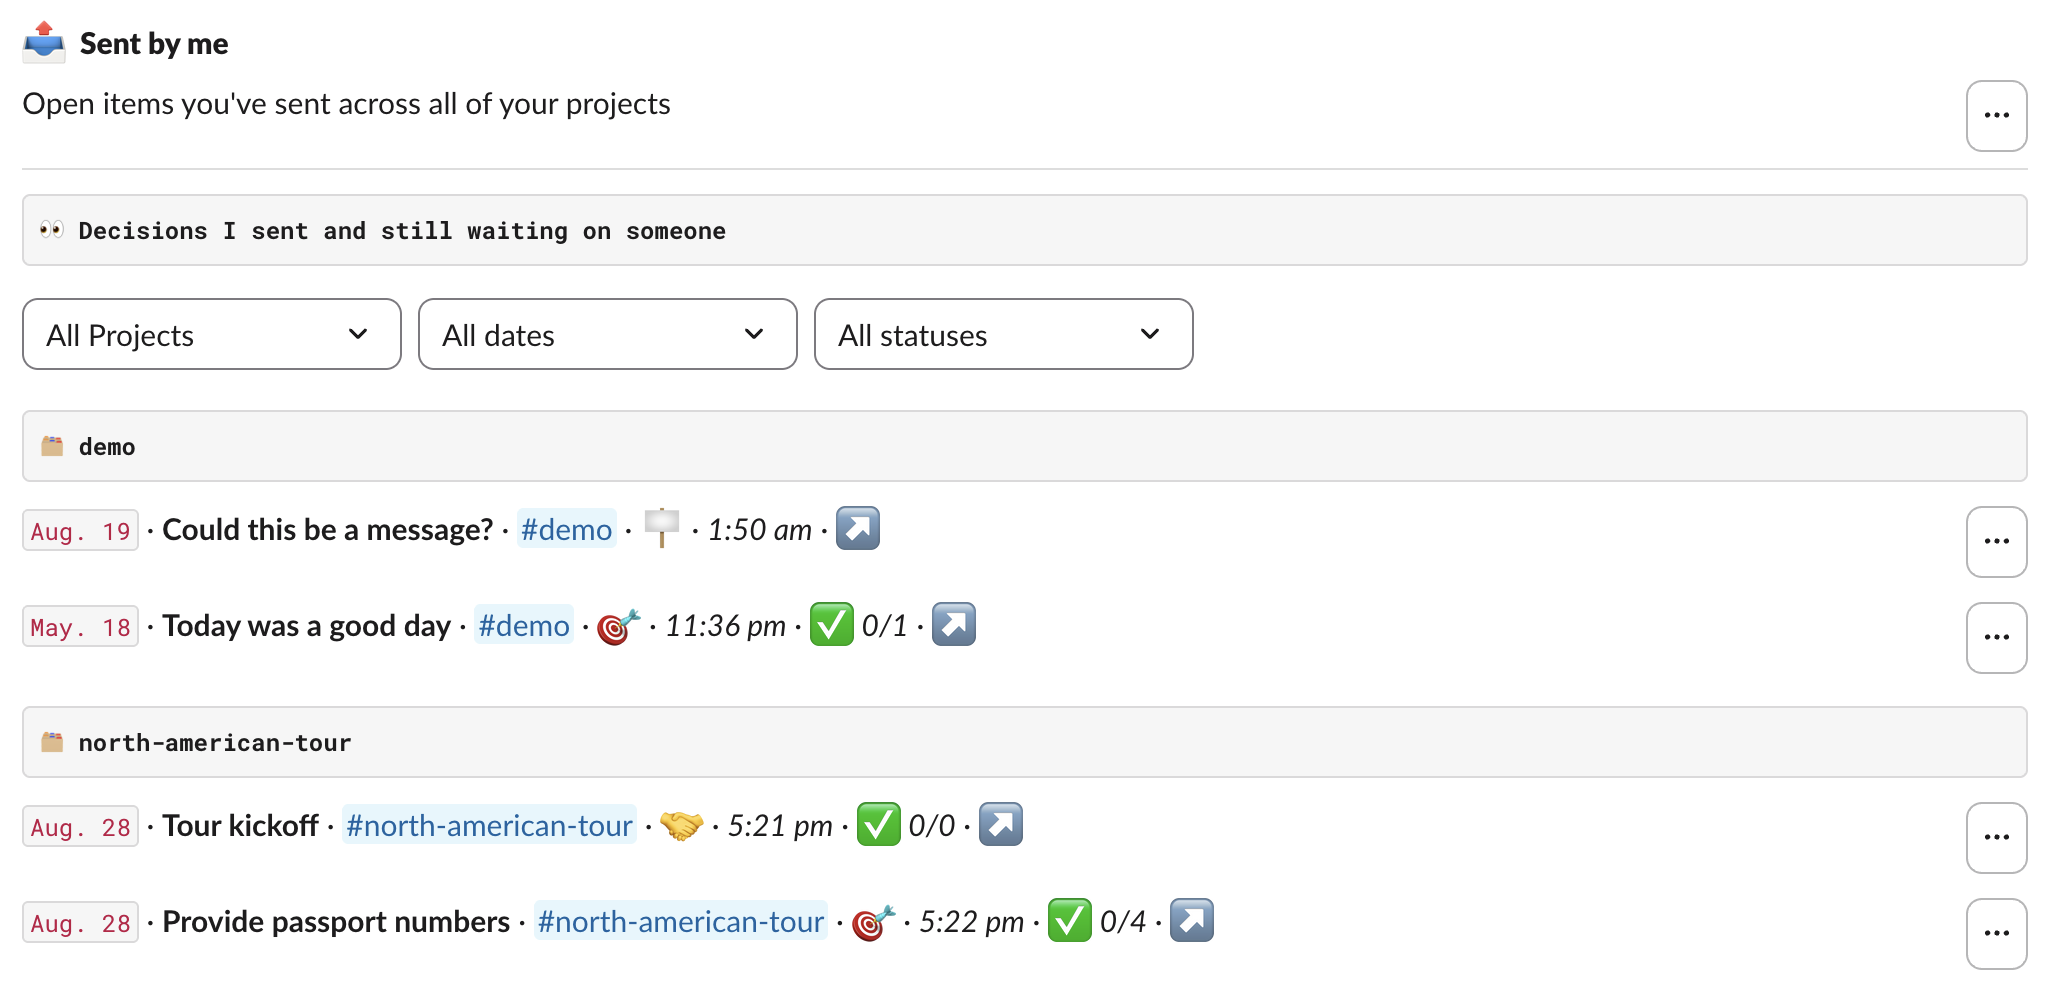Open the overflow menu for Sent by me header
2046x992 pixels.
click(1997, 116)
